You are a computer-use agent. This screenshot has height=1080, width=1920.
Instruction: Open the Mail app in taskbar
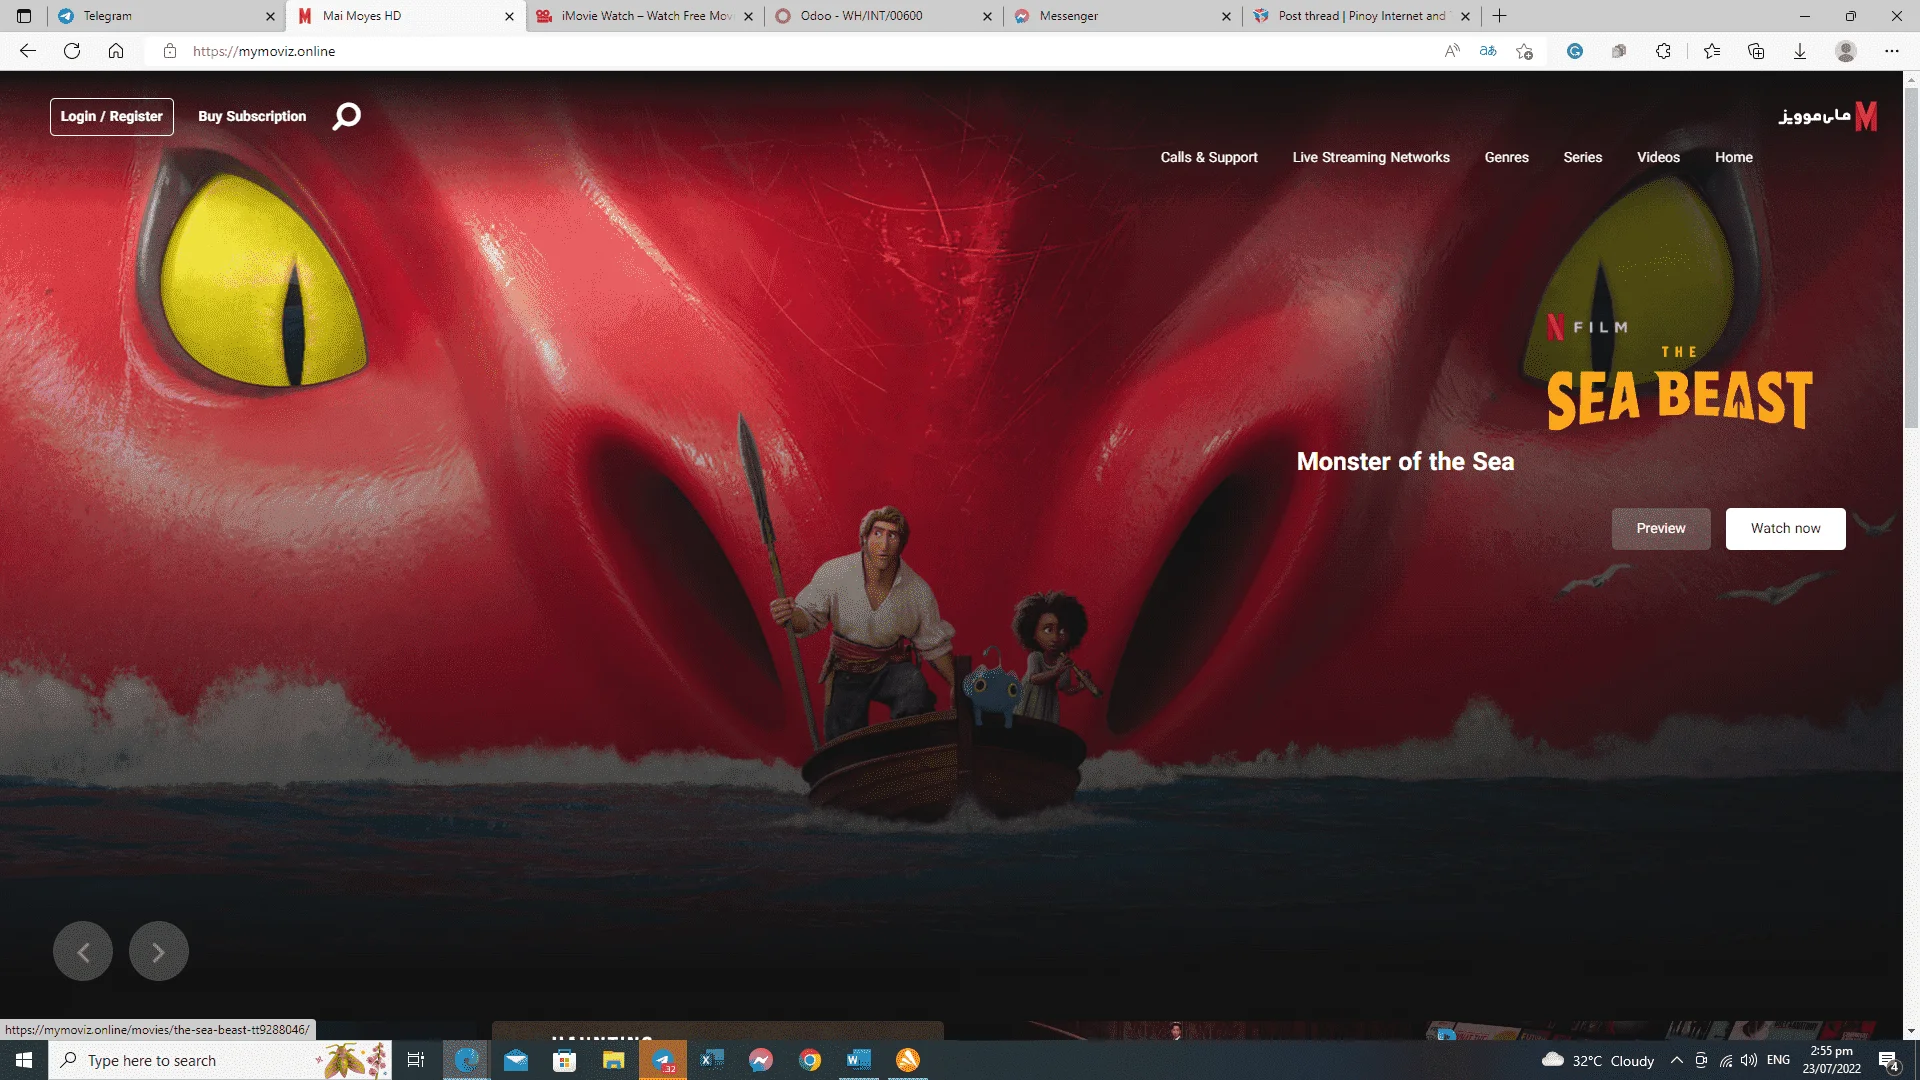[x=516, y=1060]
